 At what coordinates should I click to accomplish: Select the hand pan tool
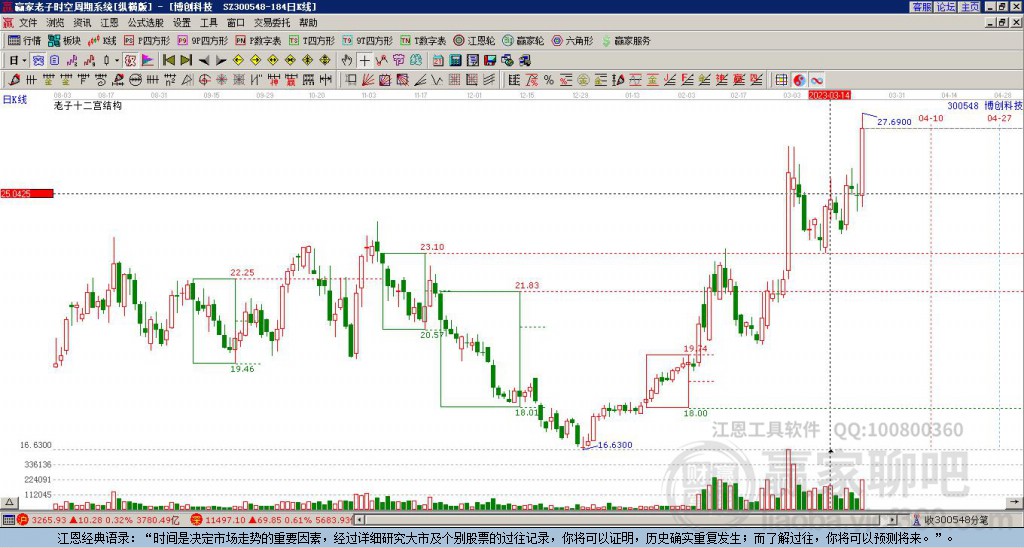(x=347, y=61)
